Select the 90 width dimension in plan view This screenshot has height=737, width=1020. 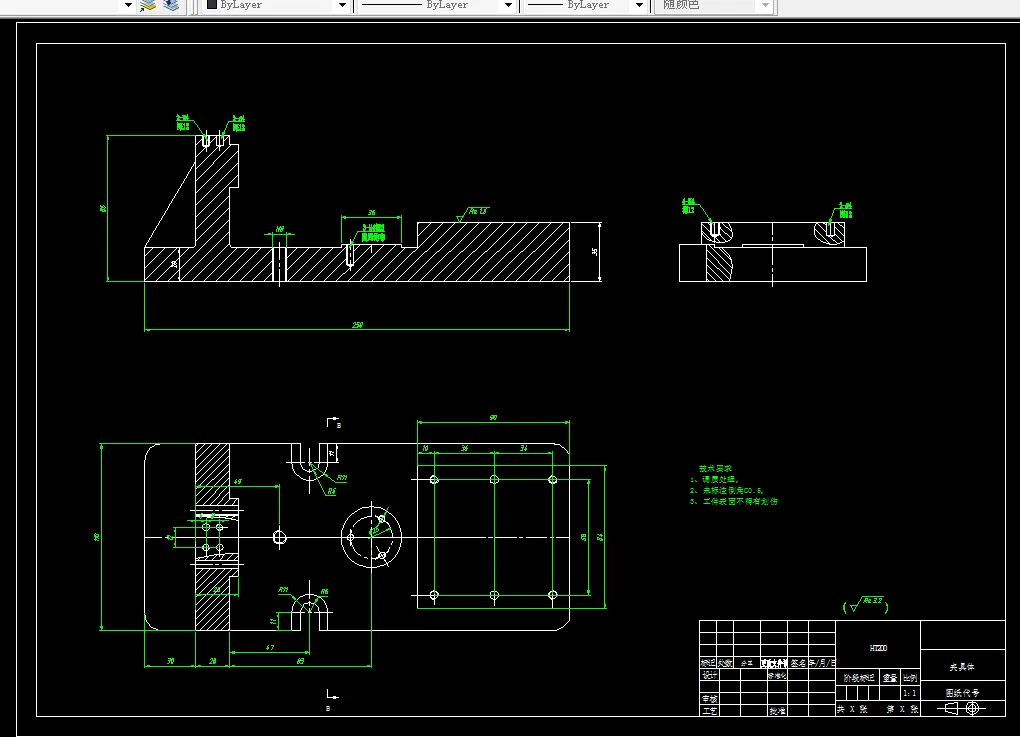coord(493,418)
